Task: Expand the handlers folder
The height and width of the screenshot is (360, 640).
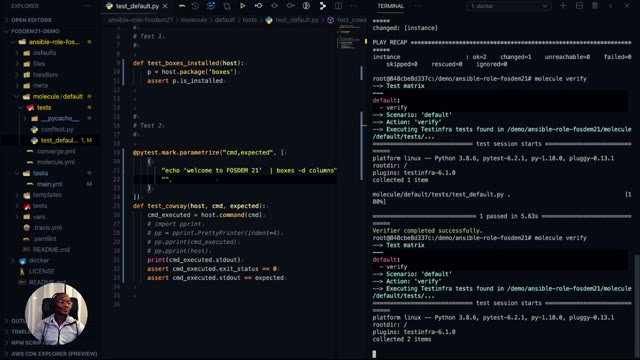Action: click(49, 75)
